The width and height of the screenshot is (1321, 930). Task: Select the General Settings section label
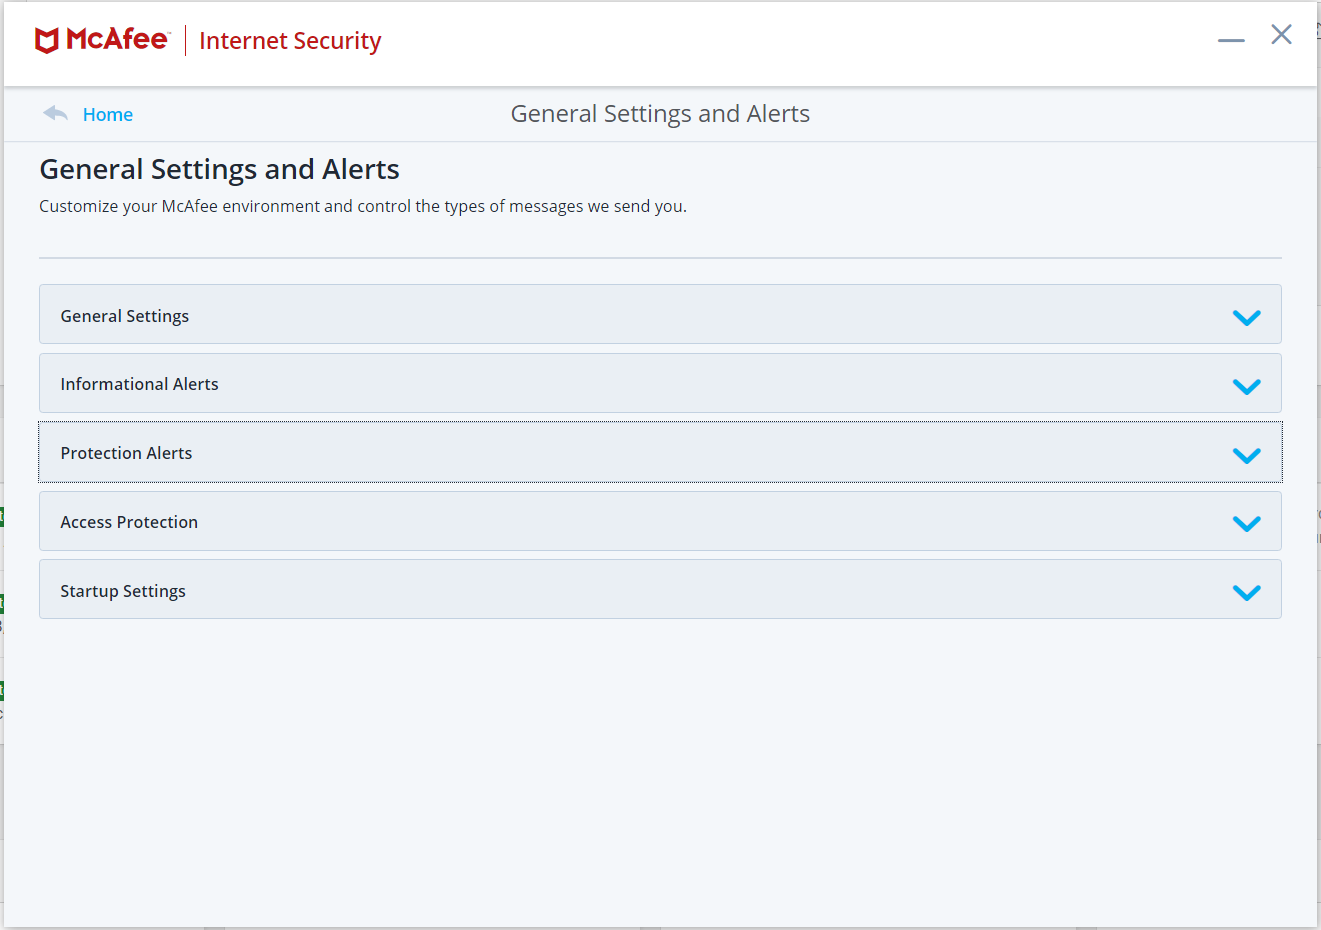125,316
